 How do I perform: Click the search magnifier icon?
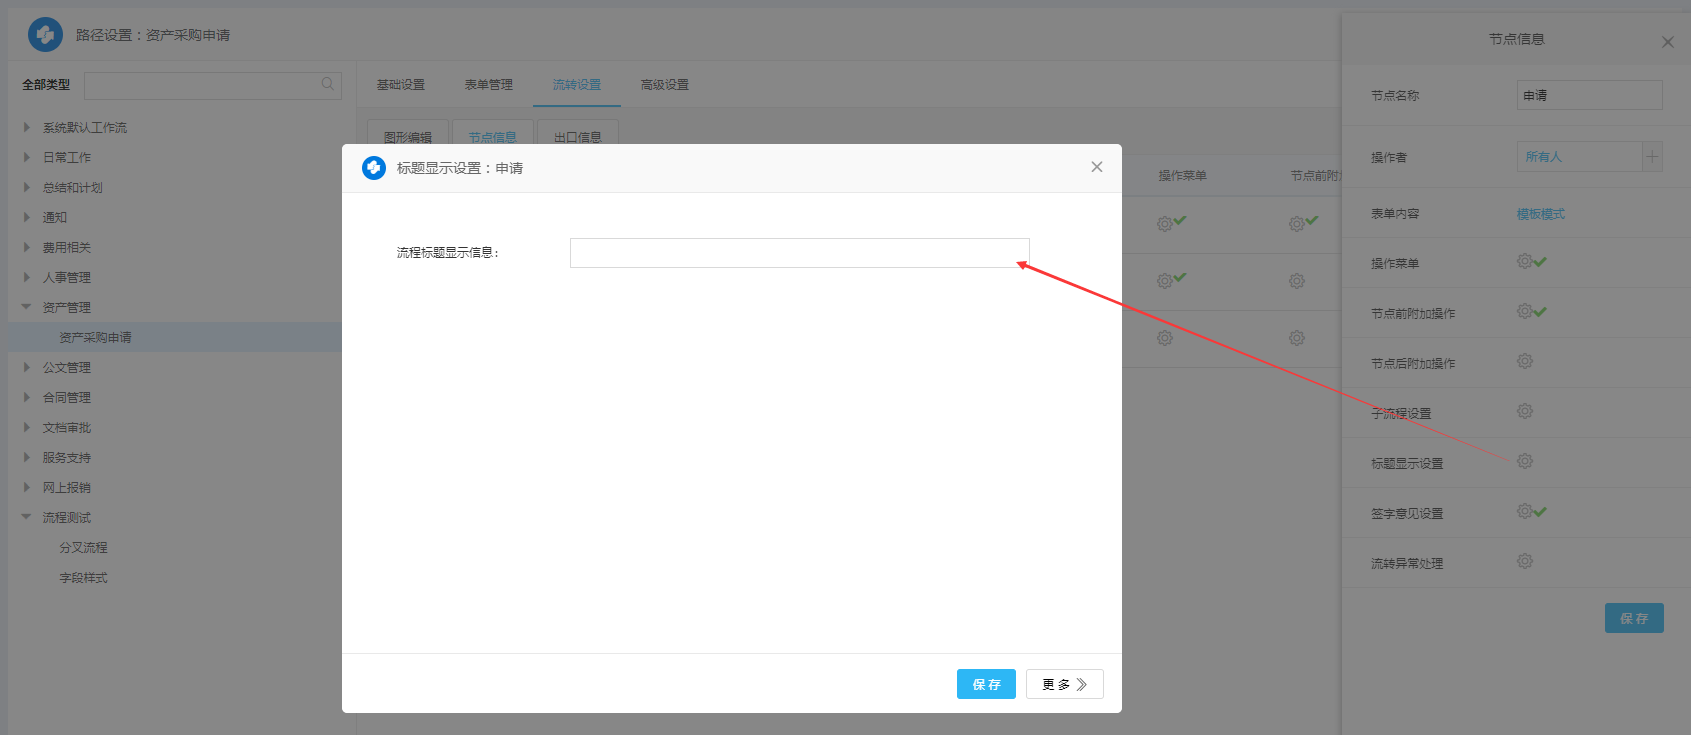point(327,84)
